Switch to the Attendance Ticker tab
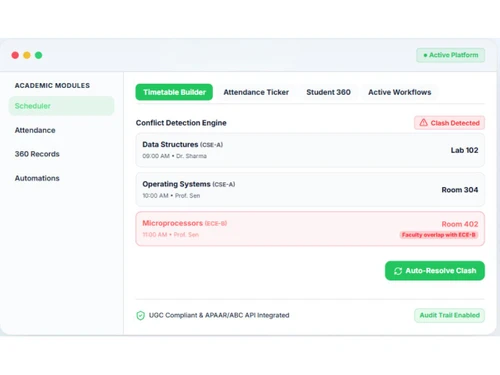The width and height of the screenshot is (500, 375). pos(256,92)
